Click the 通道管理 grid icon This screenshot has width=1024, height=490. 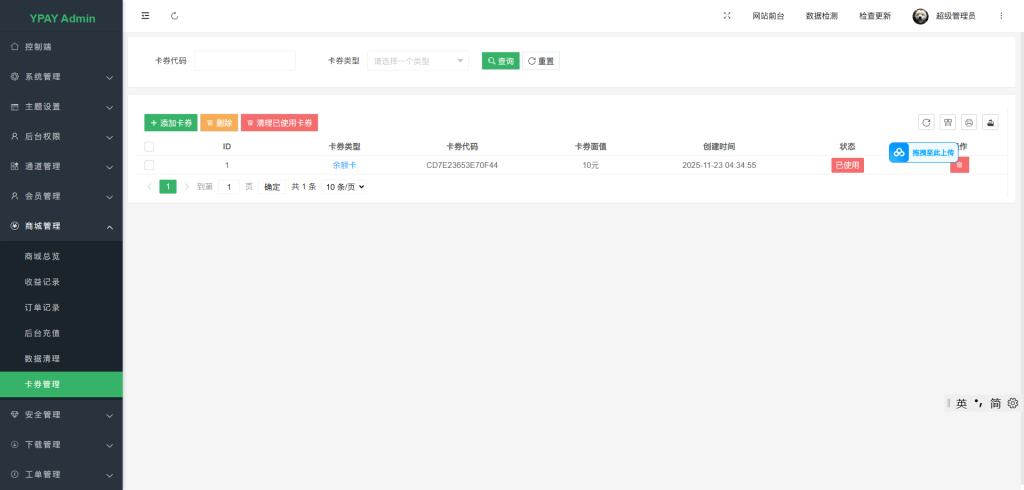15,167
